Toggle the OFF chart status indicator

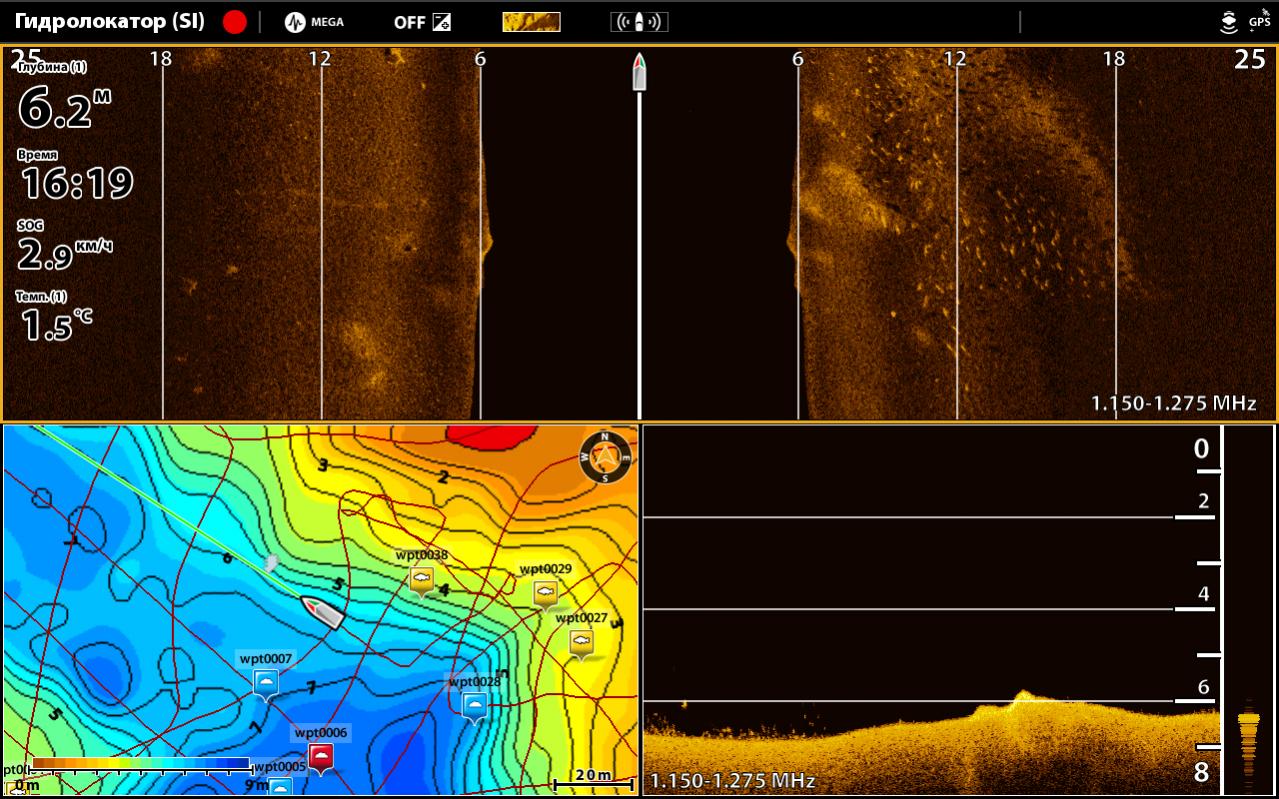click(421, 22)
